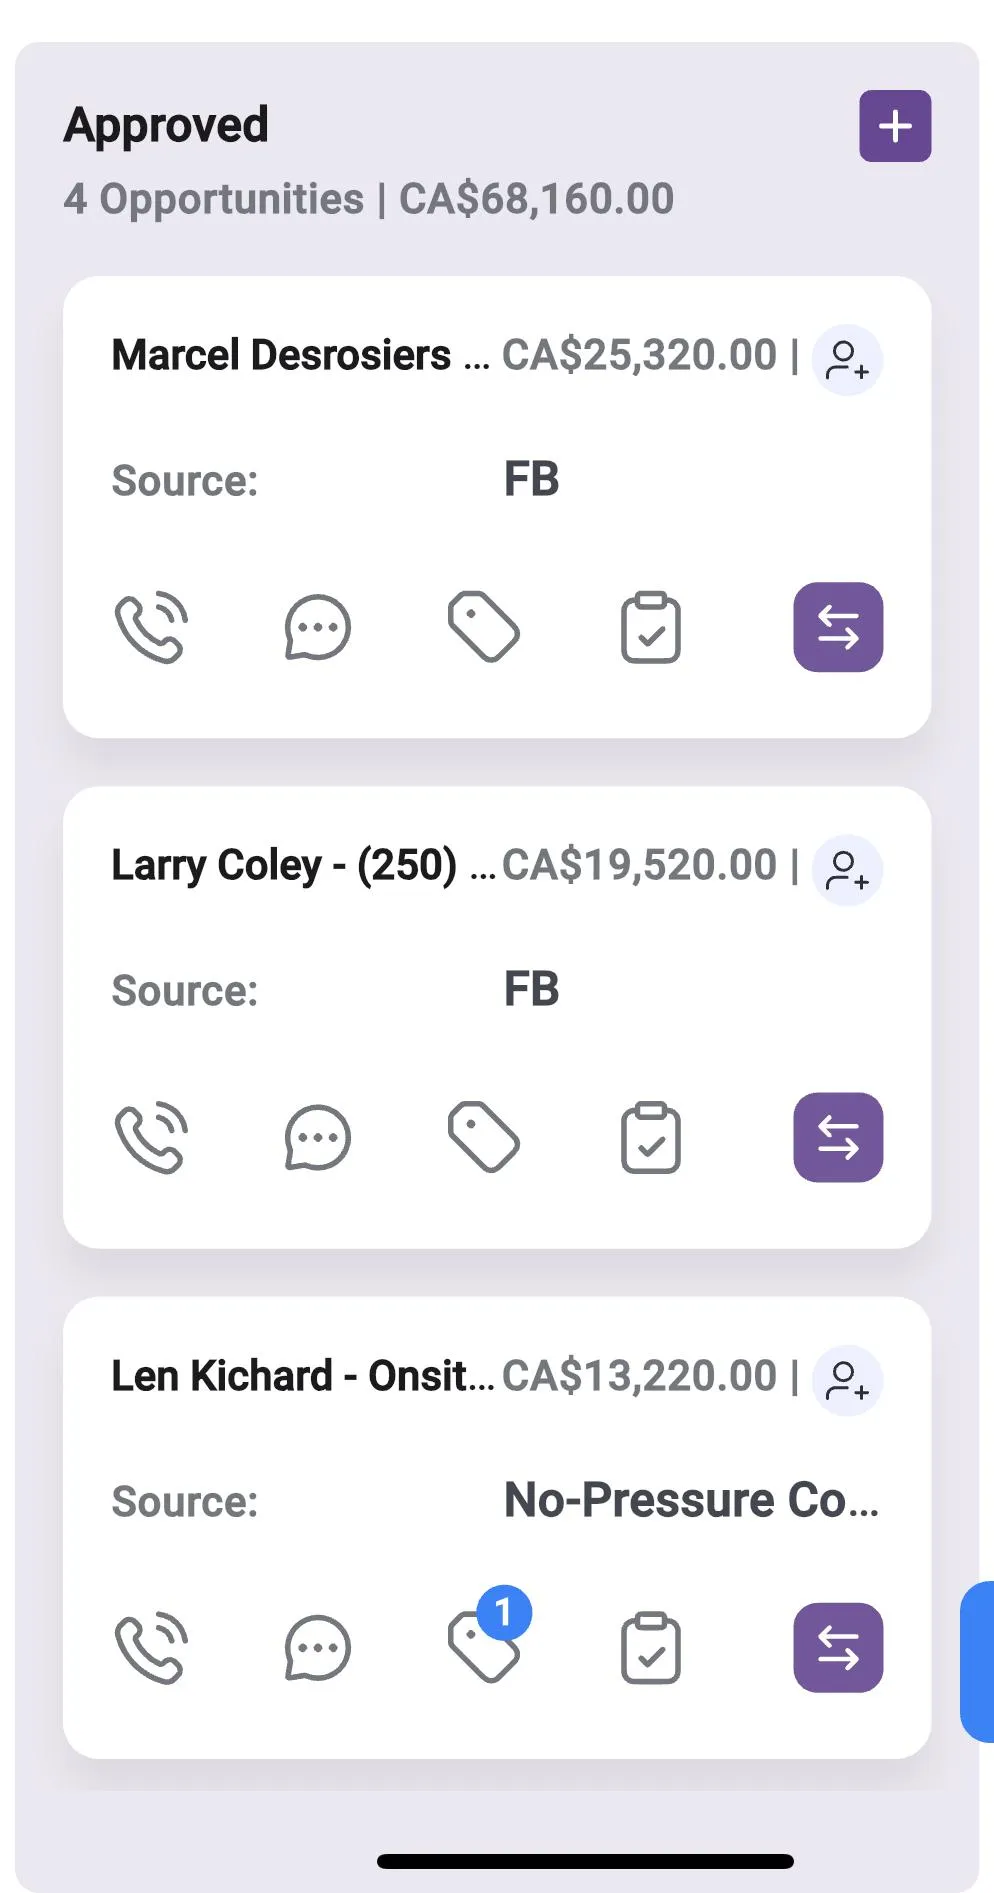Move Marcel Desrosiers opportunity to another stage
The height and width of the screenshot is (1893, 994).
tap(838, 628)
